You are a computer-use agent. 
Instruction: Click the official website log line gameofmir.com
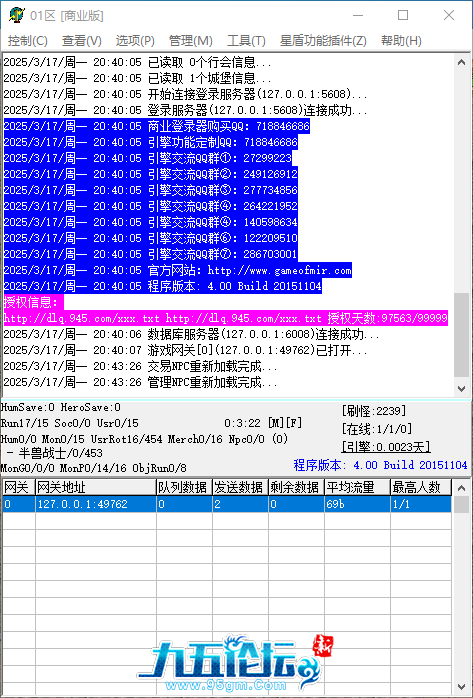(x=178, y=270)
